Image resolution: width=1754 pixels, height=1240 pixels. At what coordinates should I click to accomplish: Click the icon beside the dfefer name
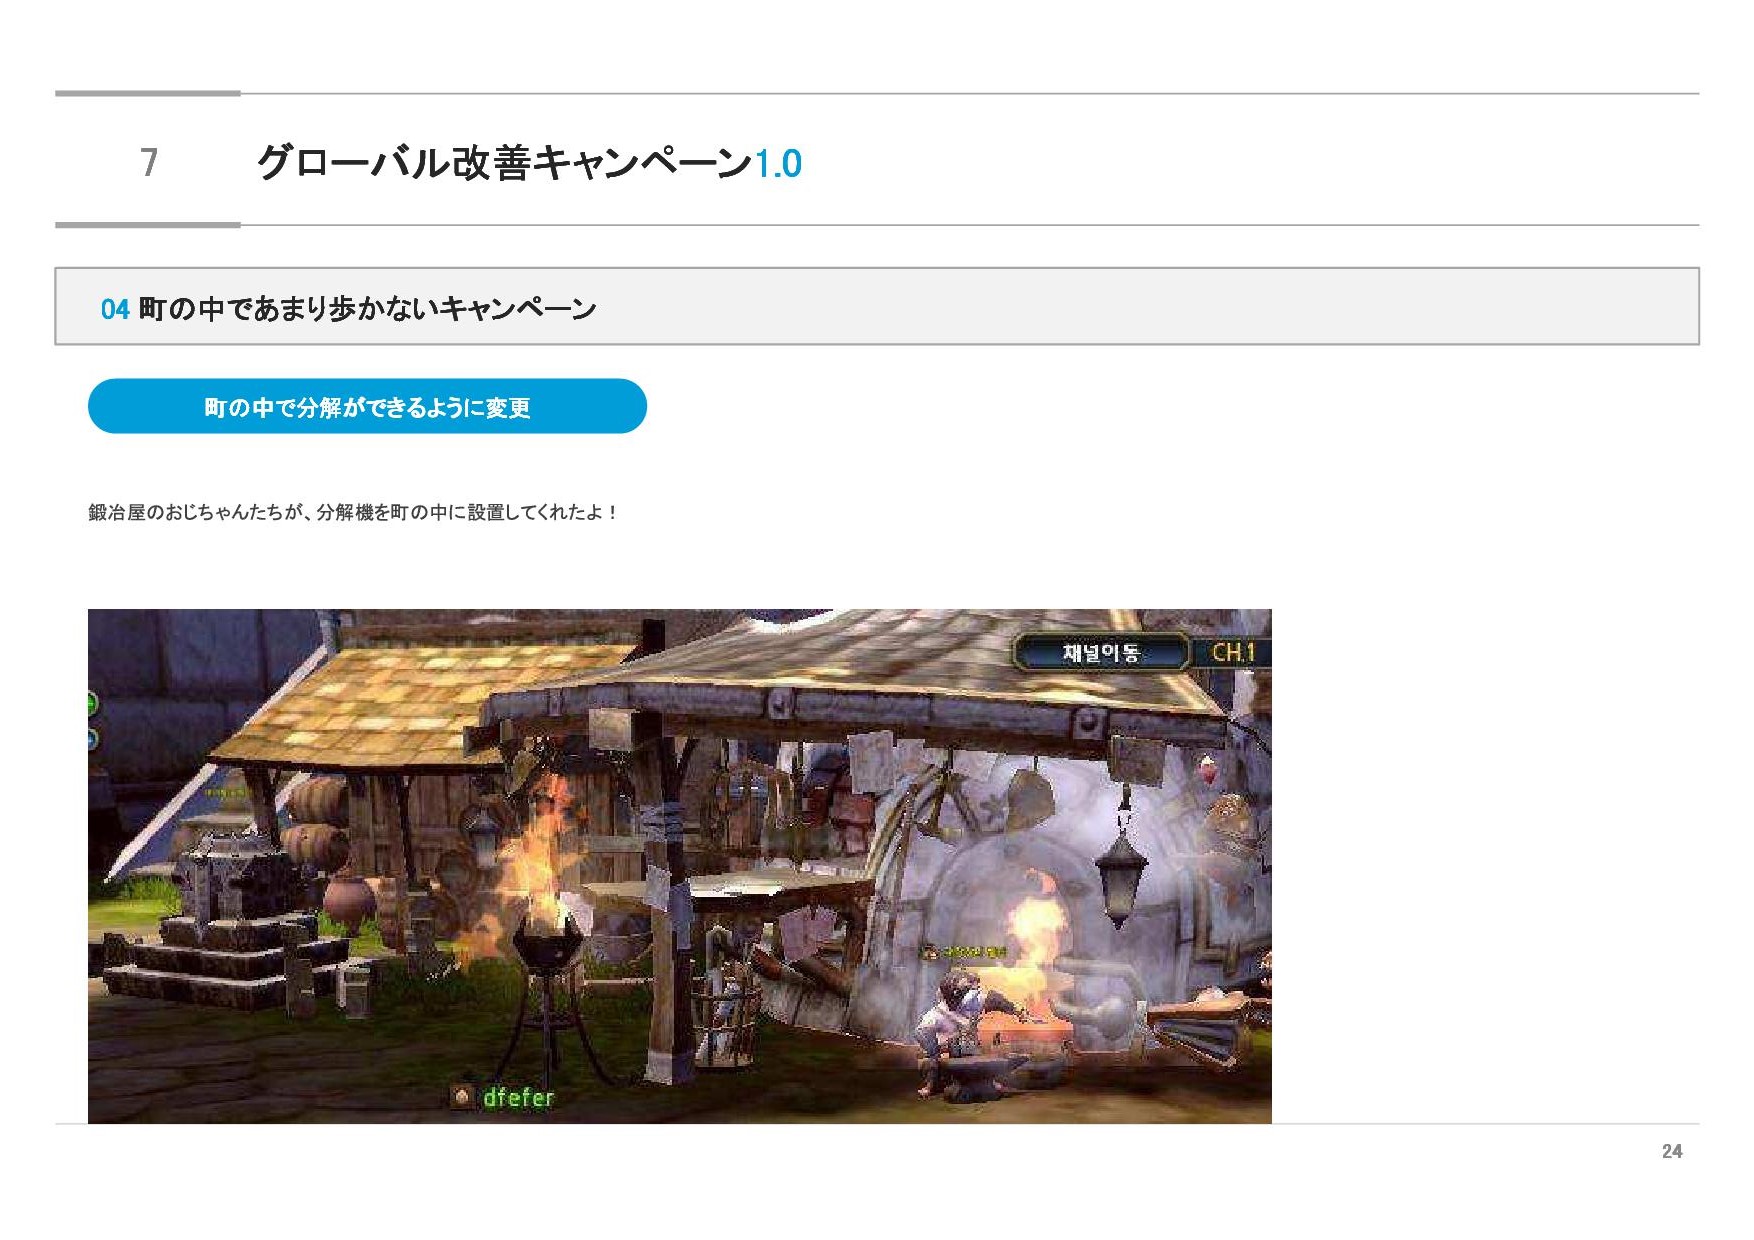point(462,1097)
